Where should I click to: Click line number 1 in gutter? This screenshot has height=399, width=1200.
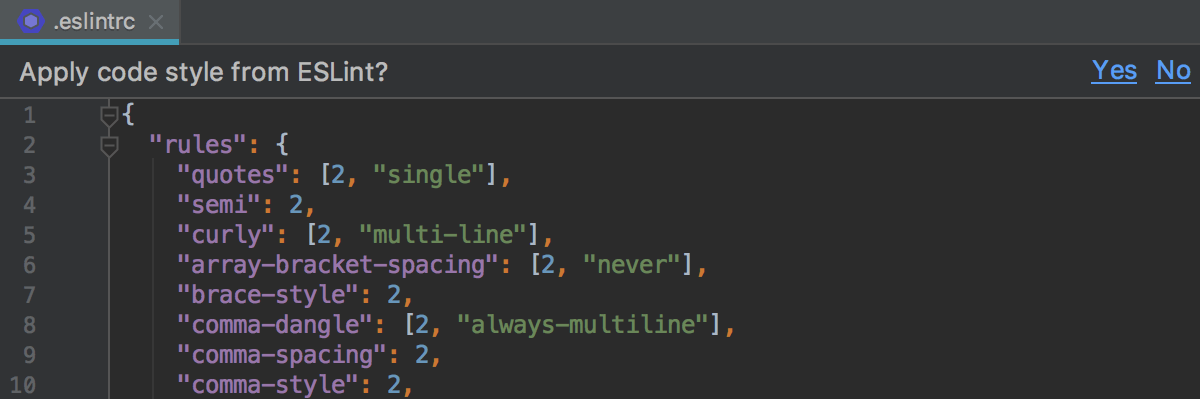tap(29, 116)
